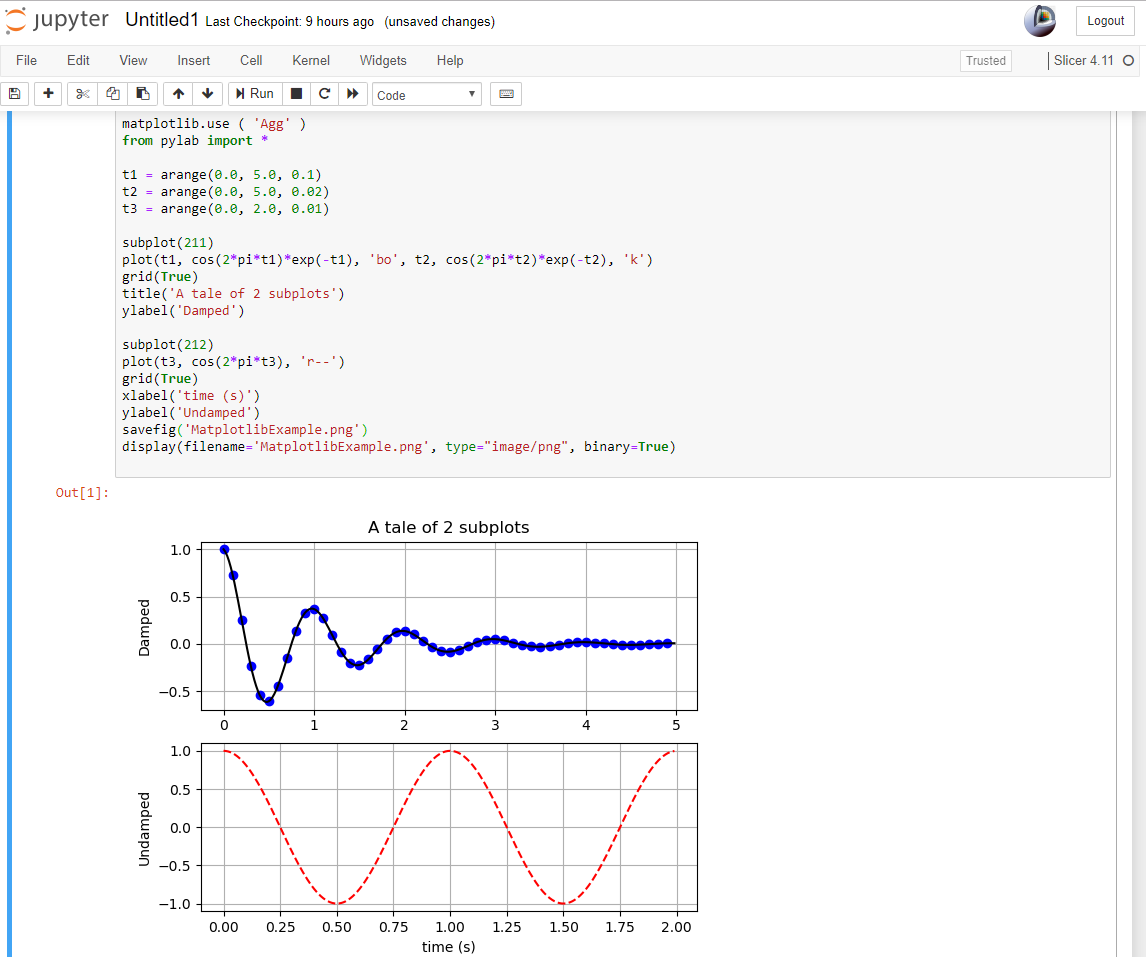The height and width of the screenshot is (957, 1146).
Task: Click the '(unsaved changes)' status text
Action: point(439,22)
